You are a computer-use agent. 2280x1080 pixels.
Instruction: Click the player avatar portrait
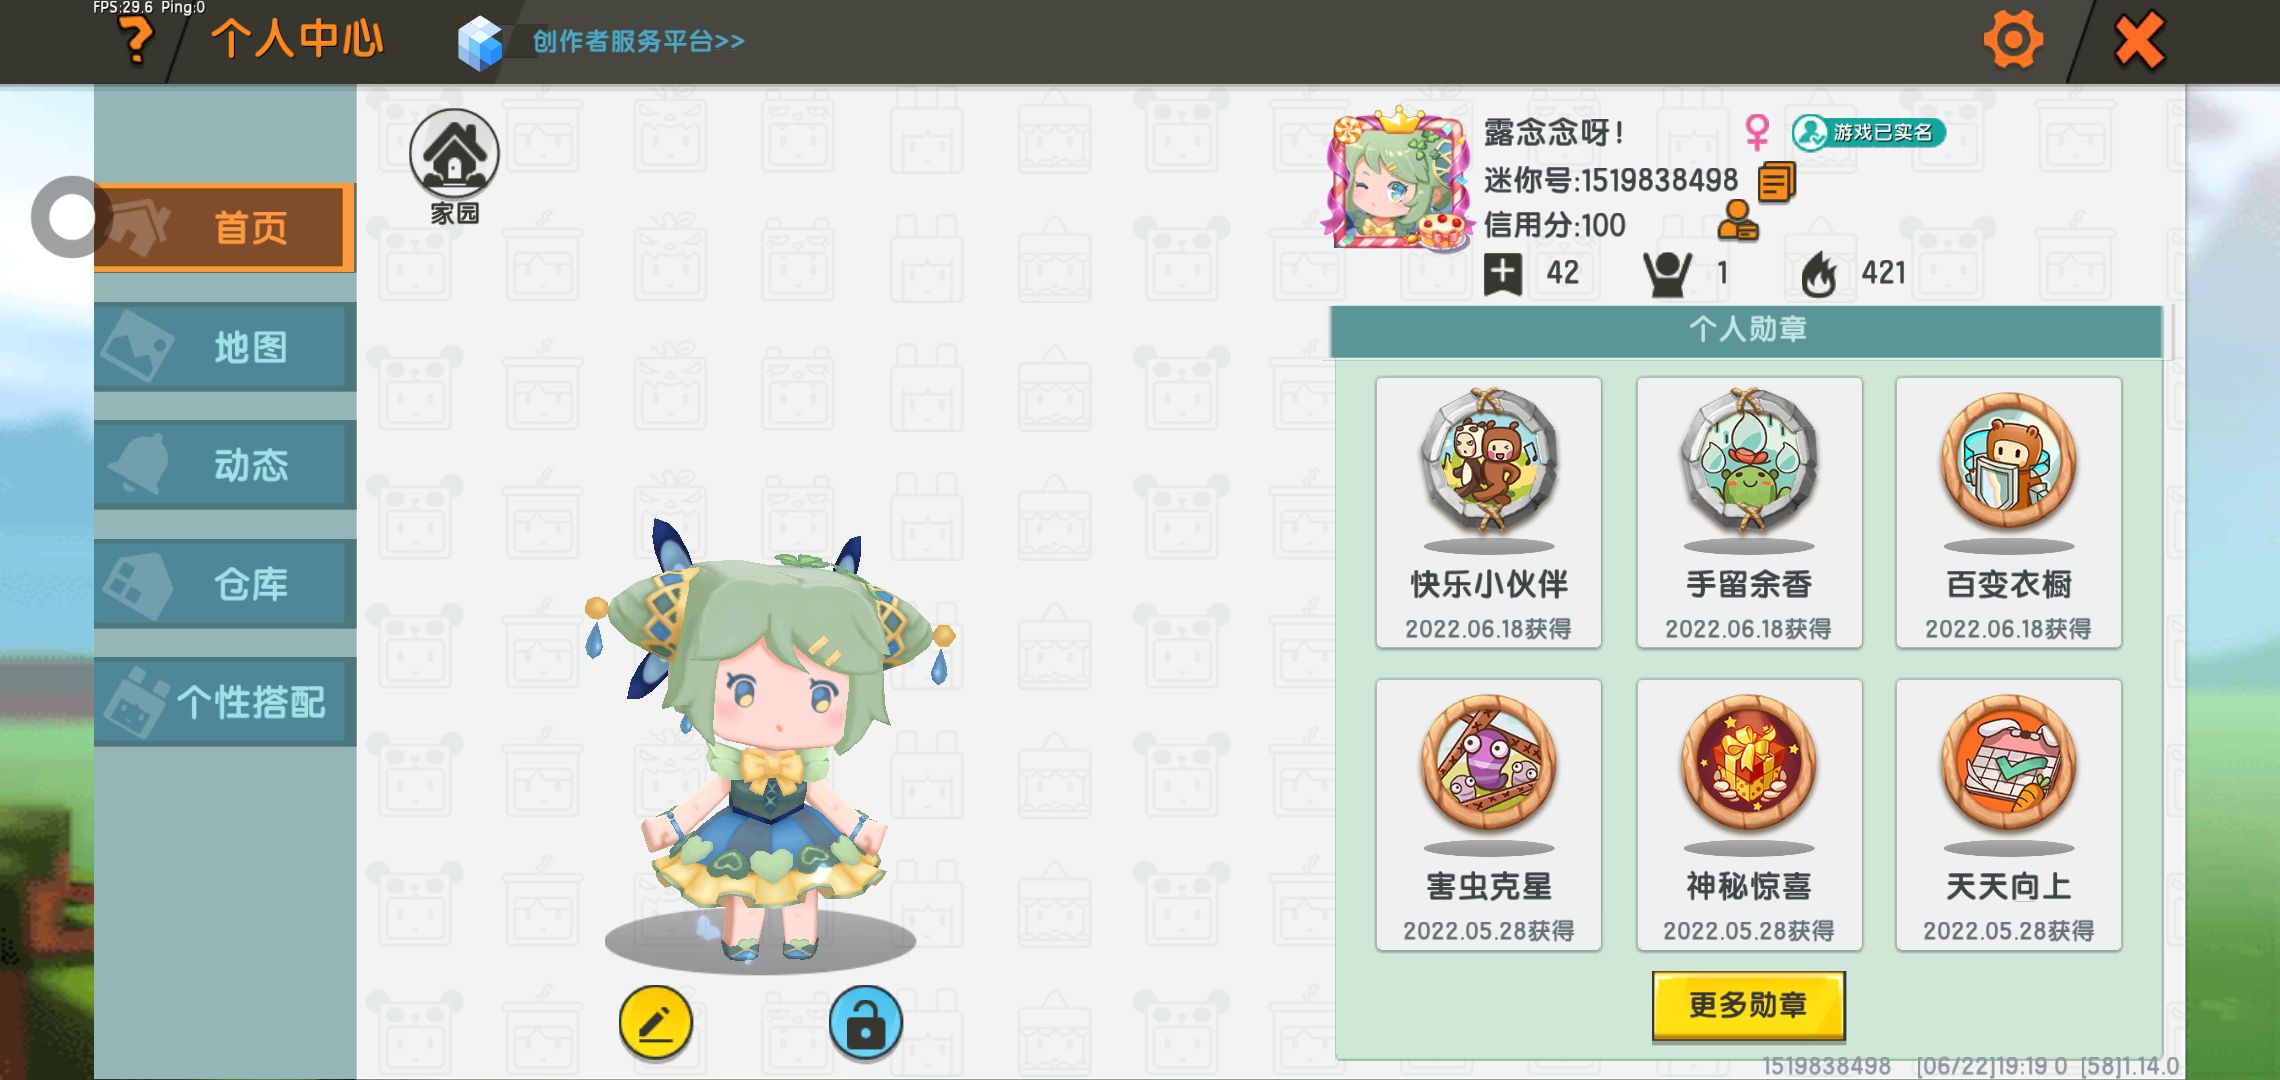point(1399,180)
